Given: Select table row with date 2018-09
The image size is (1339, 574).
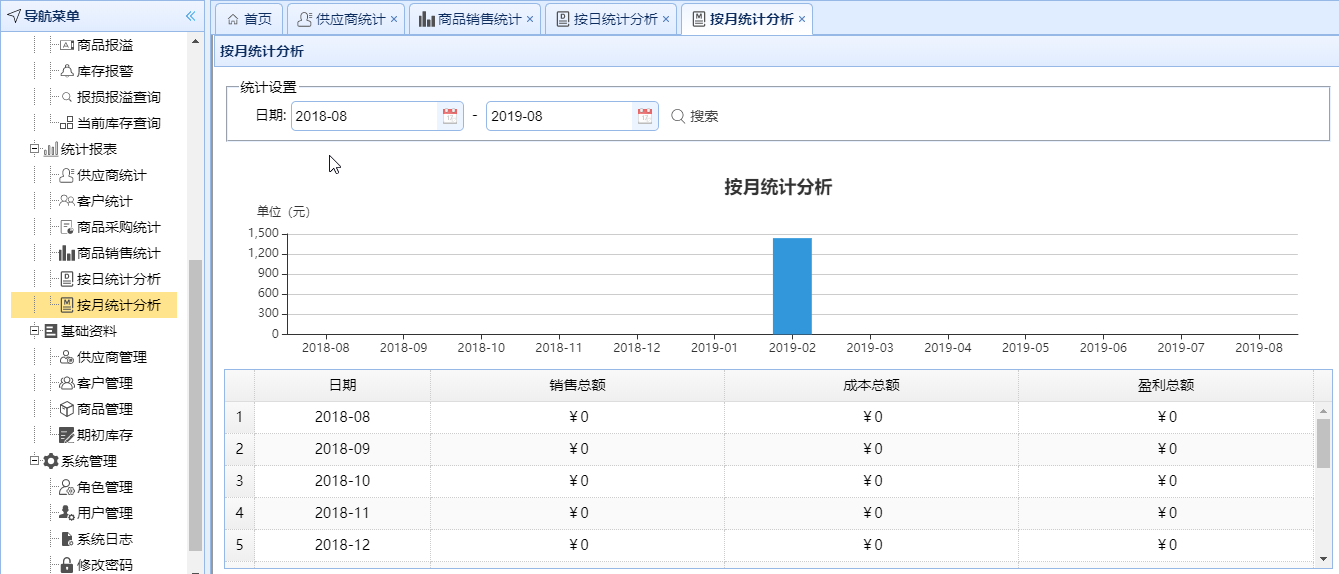Looking at the screenshot, I should pyautogui.click(x=769, y=449).
